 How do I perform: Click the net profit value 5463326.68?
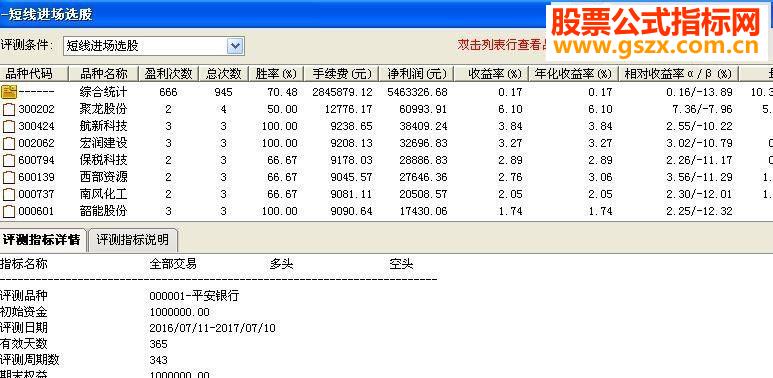point(417,92)
